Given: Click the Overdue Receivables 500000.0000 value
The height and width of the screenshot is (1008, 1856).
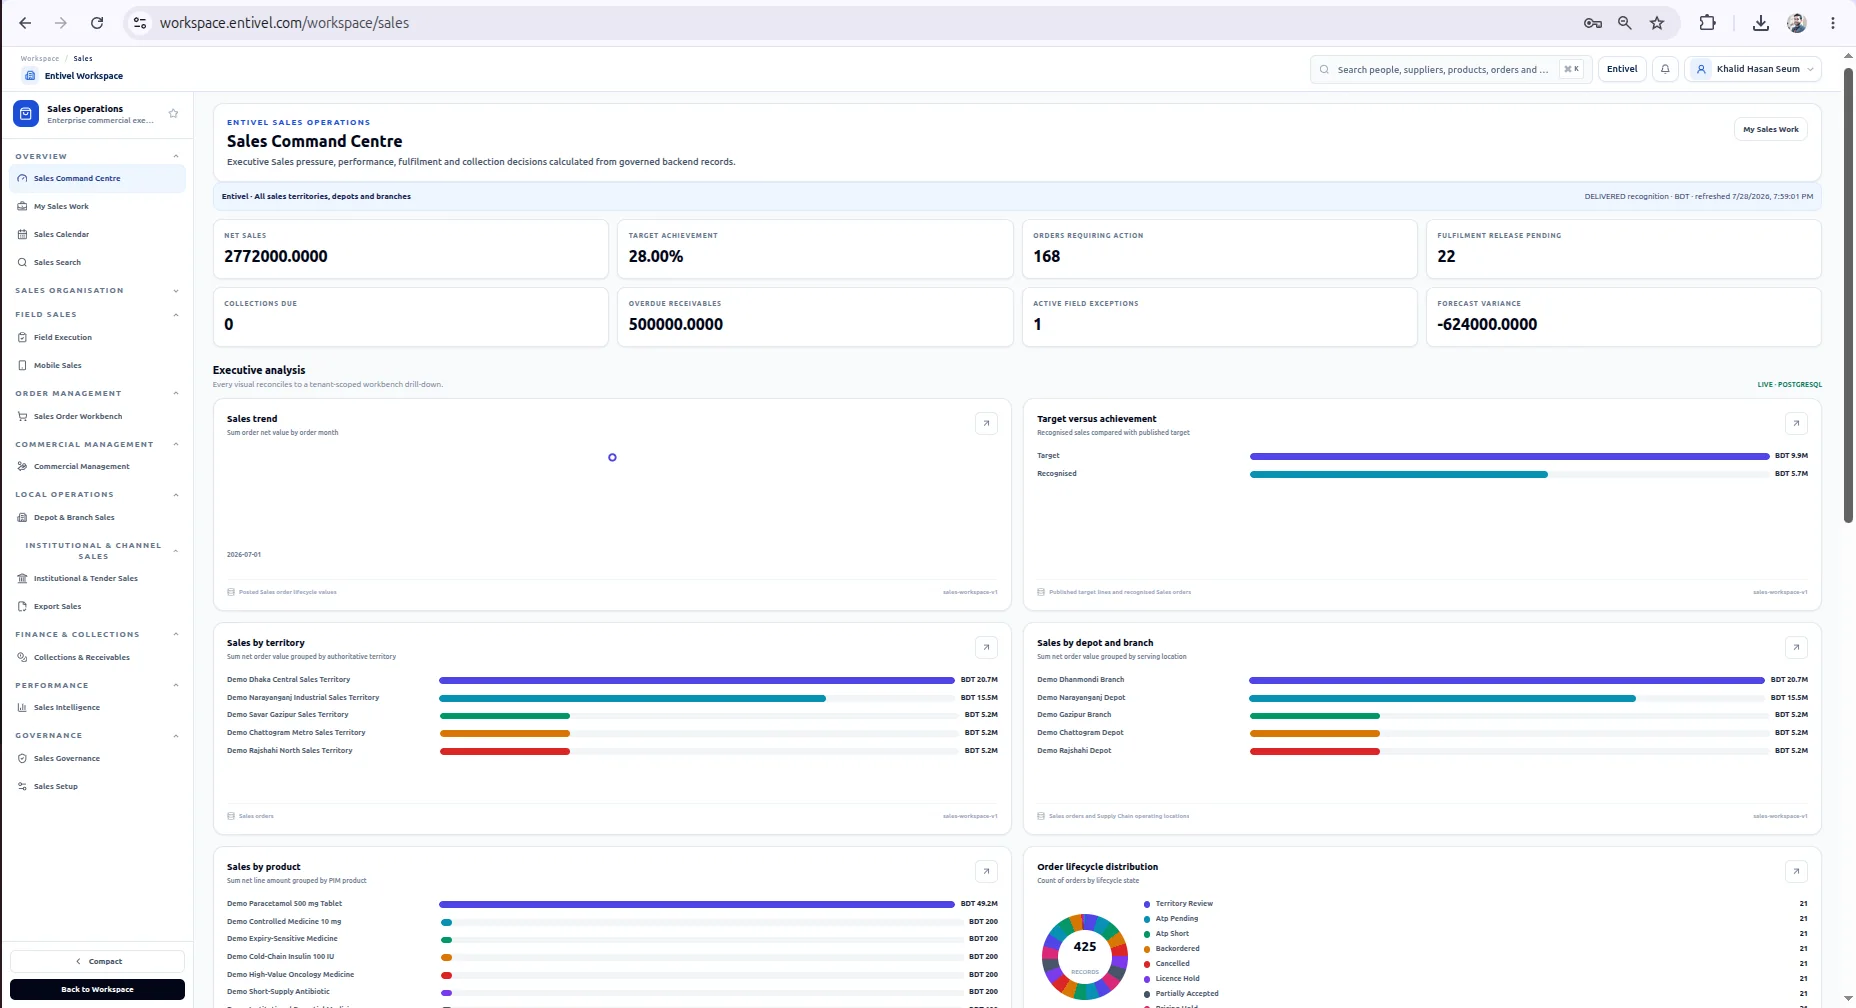Looking at the screenshot, I should point(676,324).
